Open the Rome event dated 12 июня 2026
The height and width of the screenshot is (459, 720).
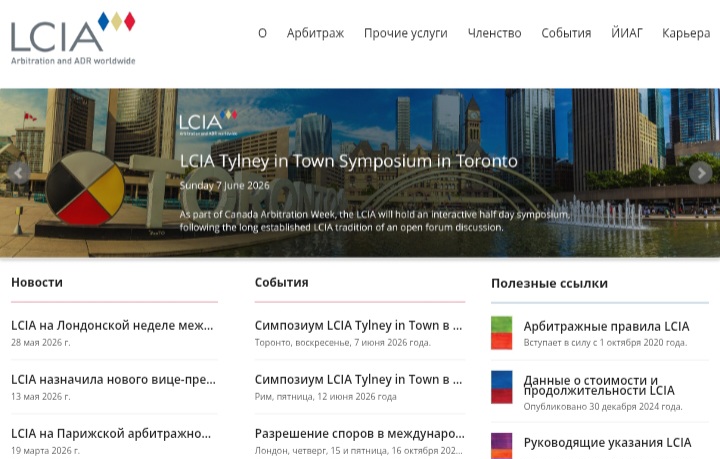[x=359, y=380]
